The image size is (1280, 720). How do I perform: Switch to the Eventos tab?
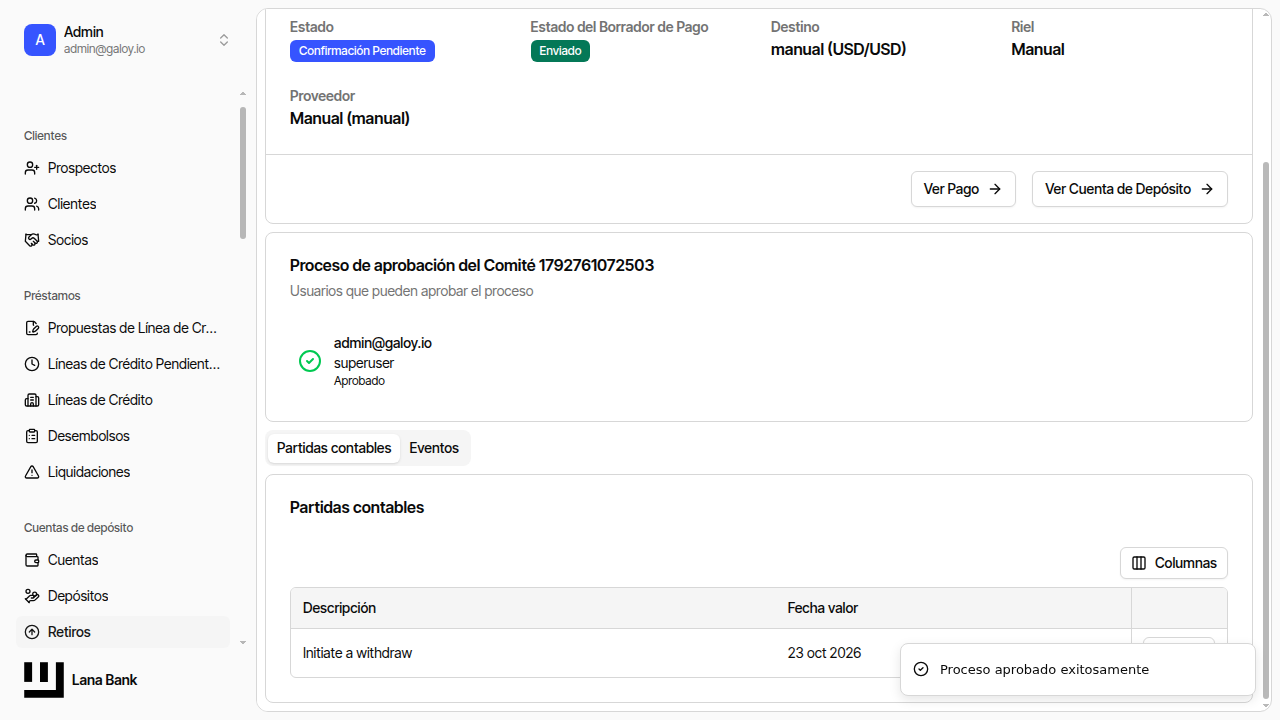pos(434,448)
